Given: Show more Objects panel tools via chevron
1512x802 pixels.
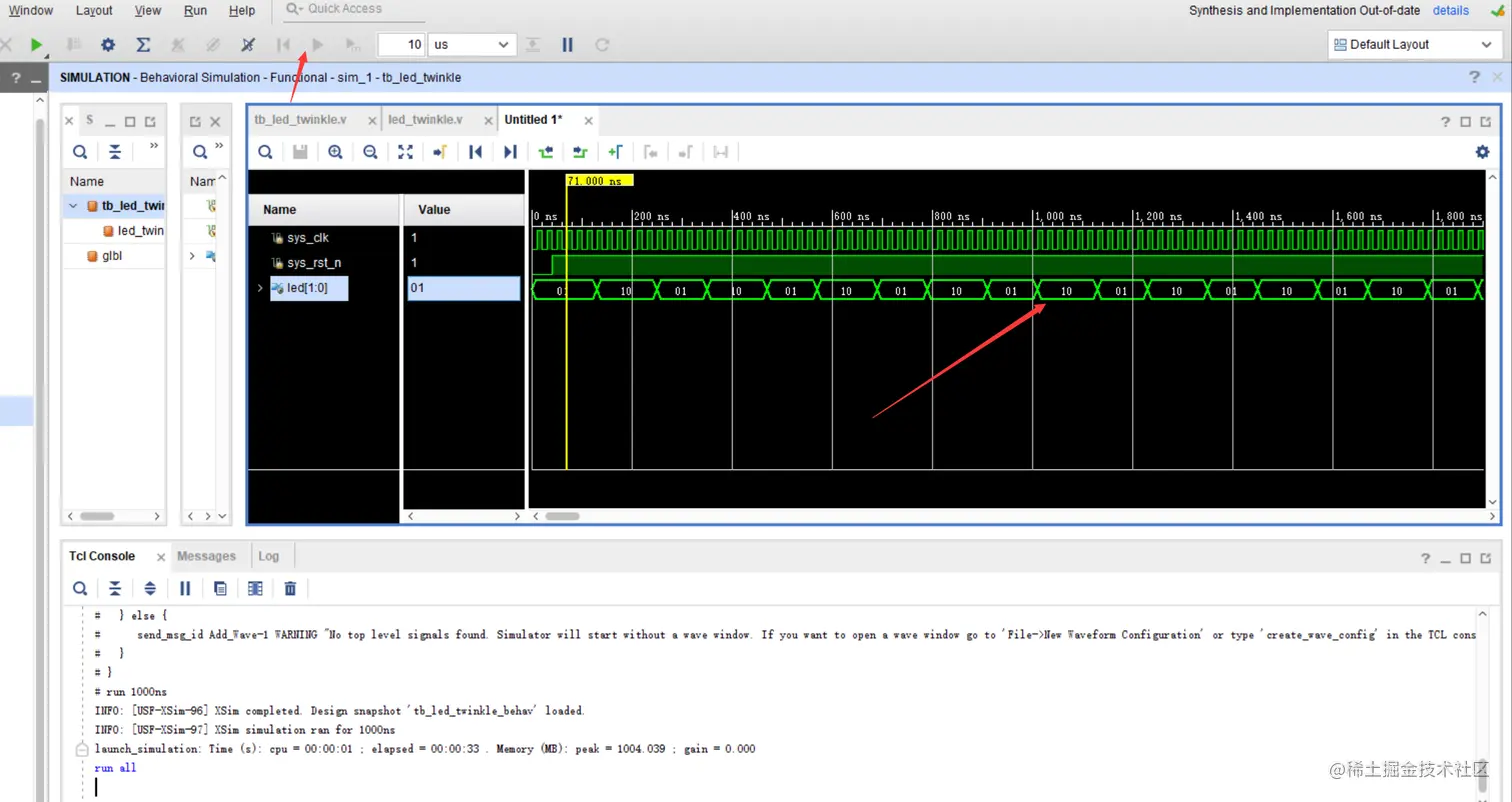Looking at the screenshot, I should click(x=219, y=145).
